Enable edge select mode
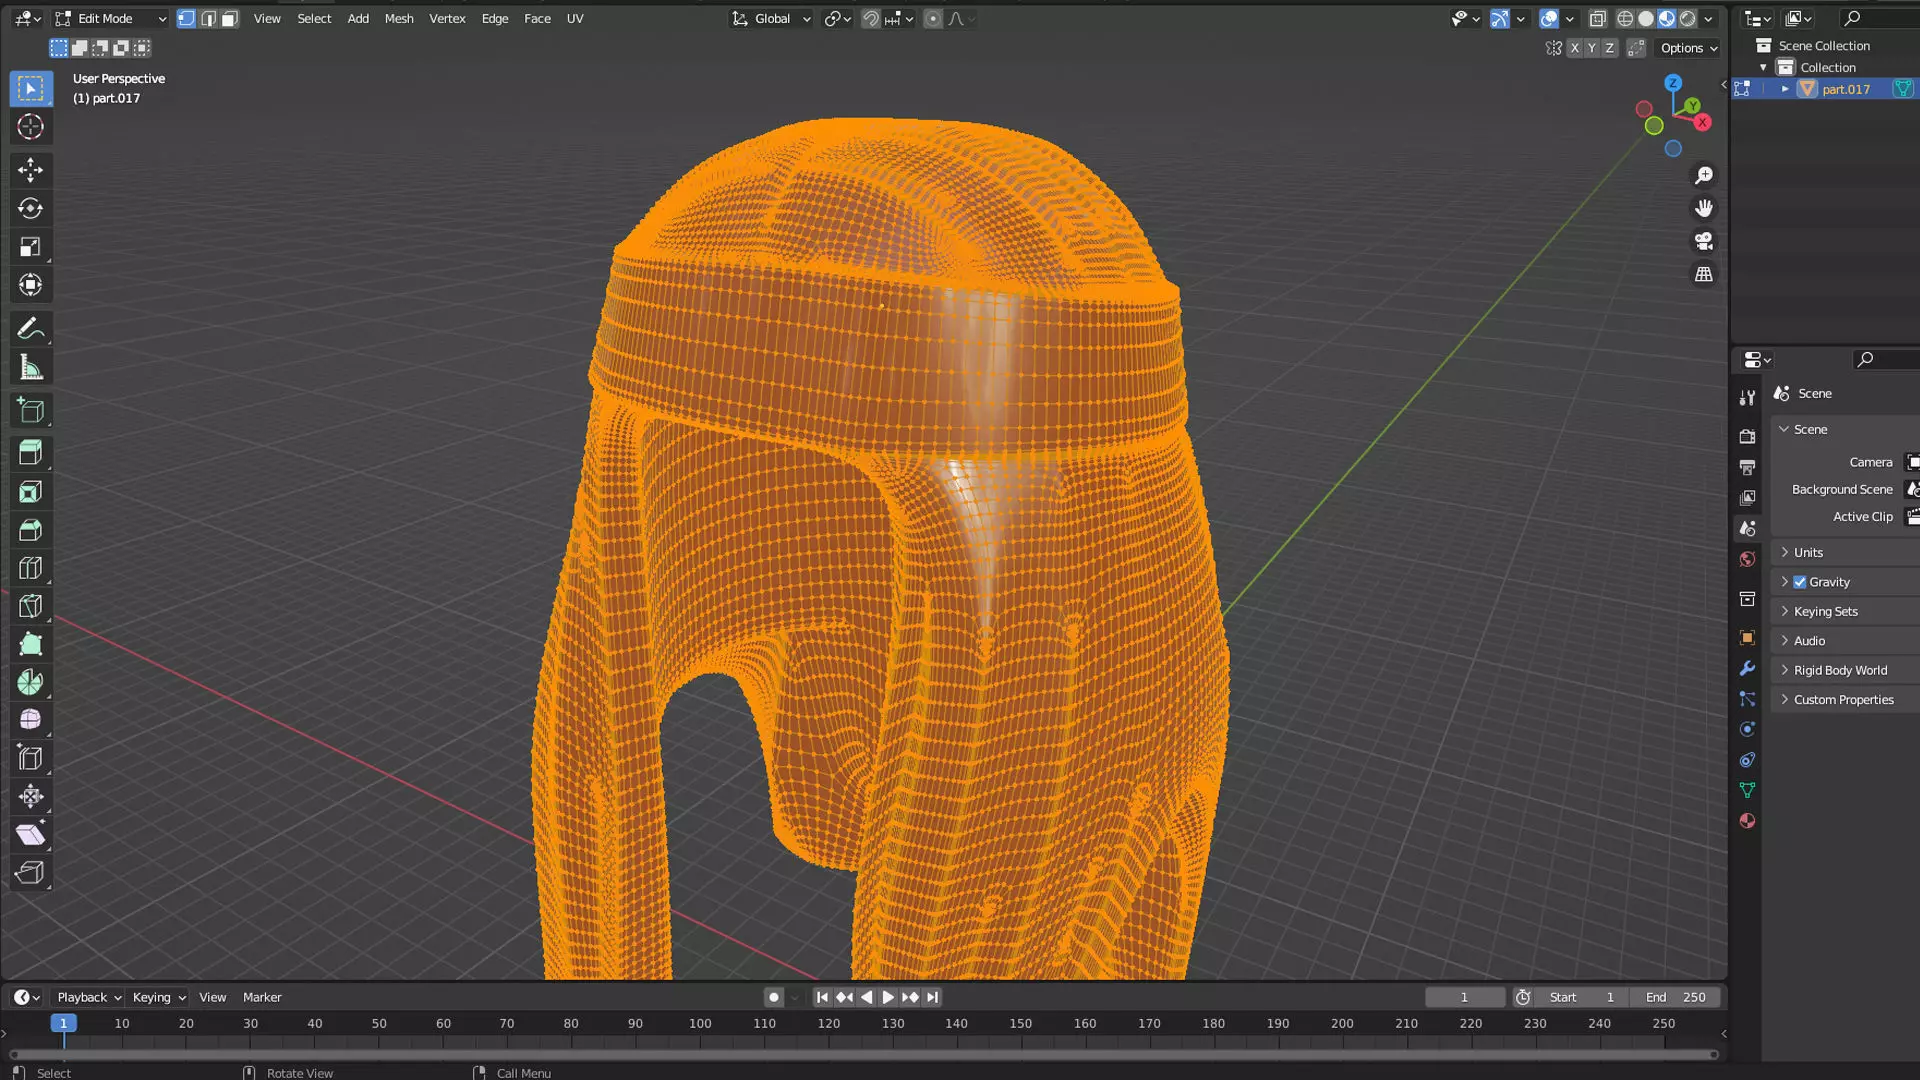 pos(208,19)
